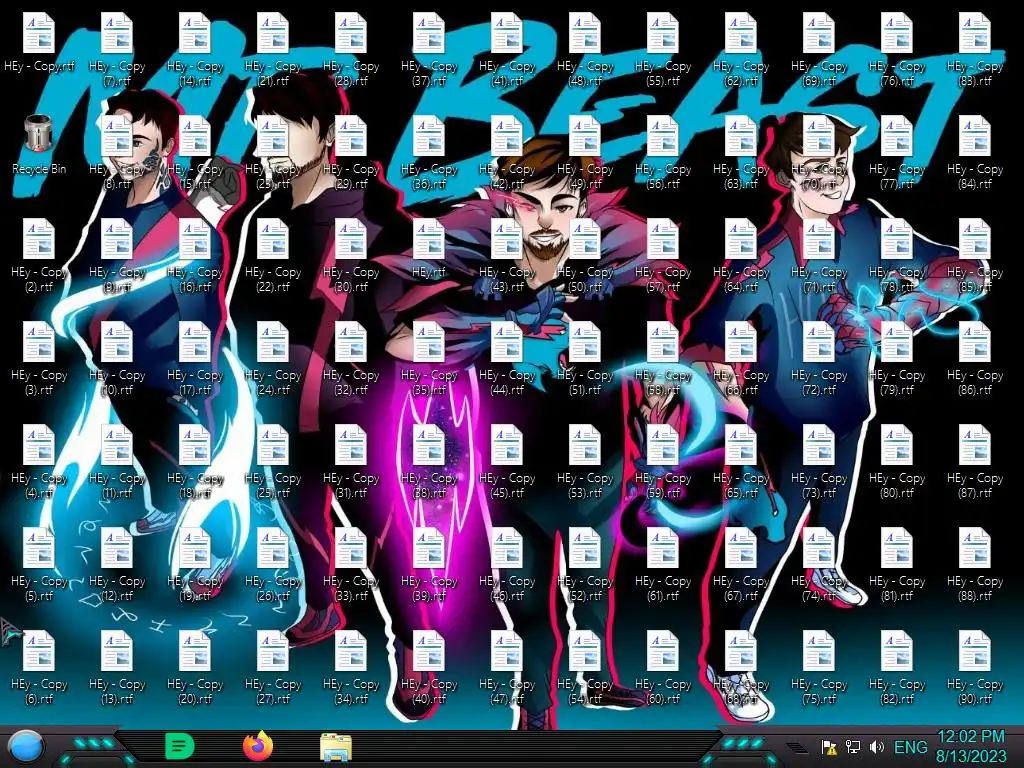Open File Explorer from the taskbar

pos(336,747)
